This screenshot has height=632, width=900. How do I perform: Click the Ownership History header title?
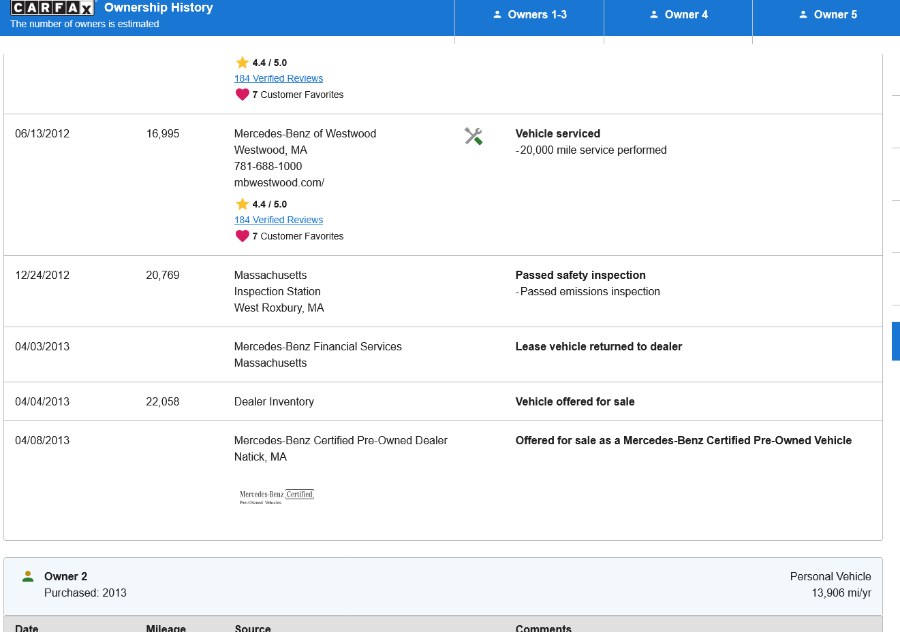(x=158, y=7)
